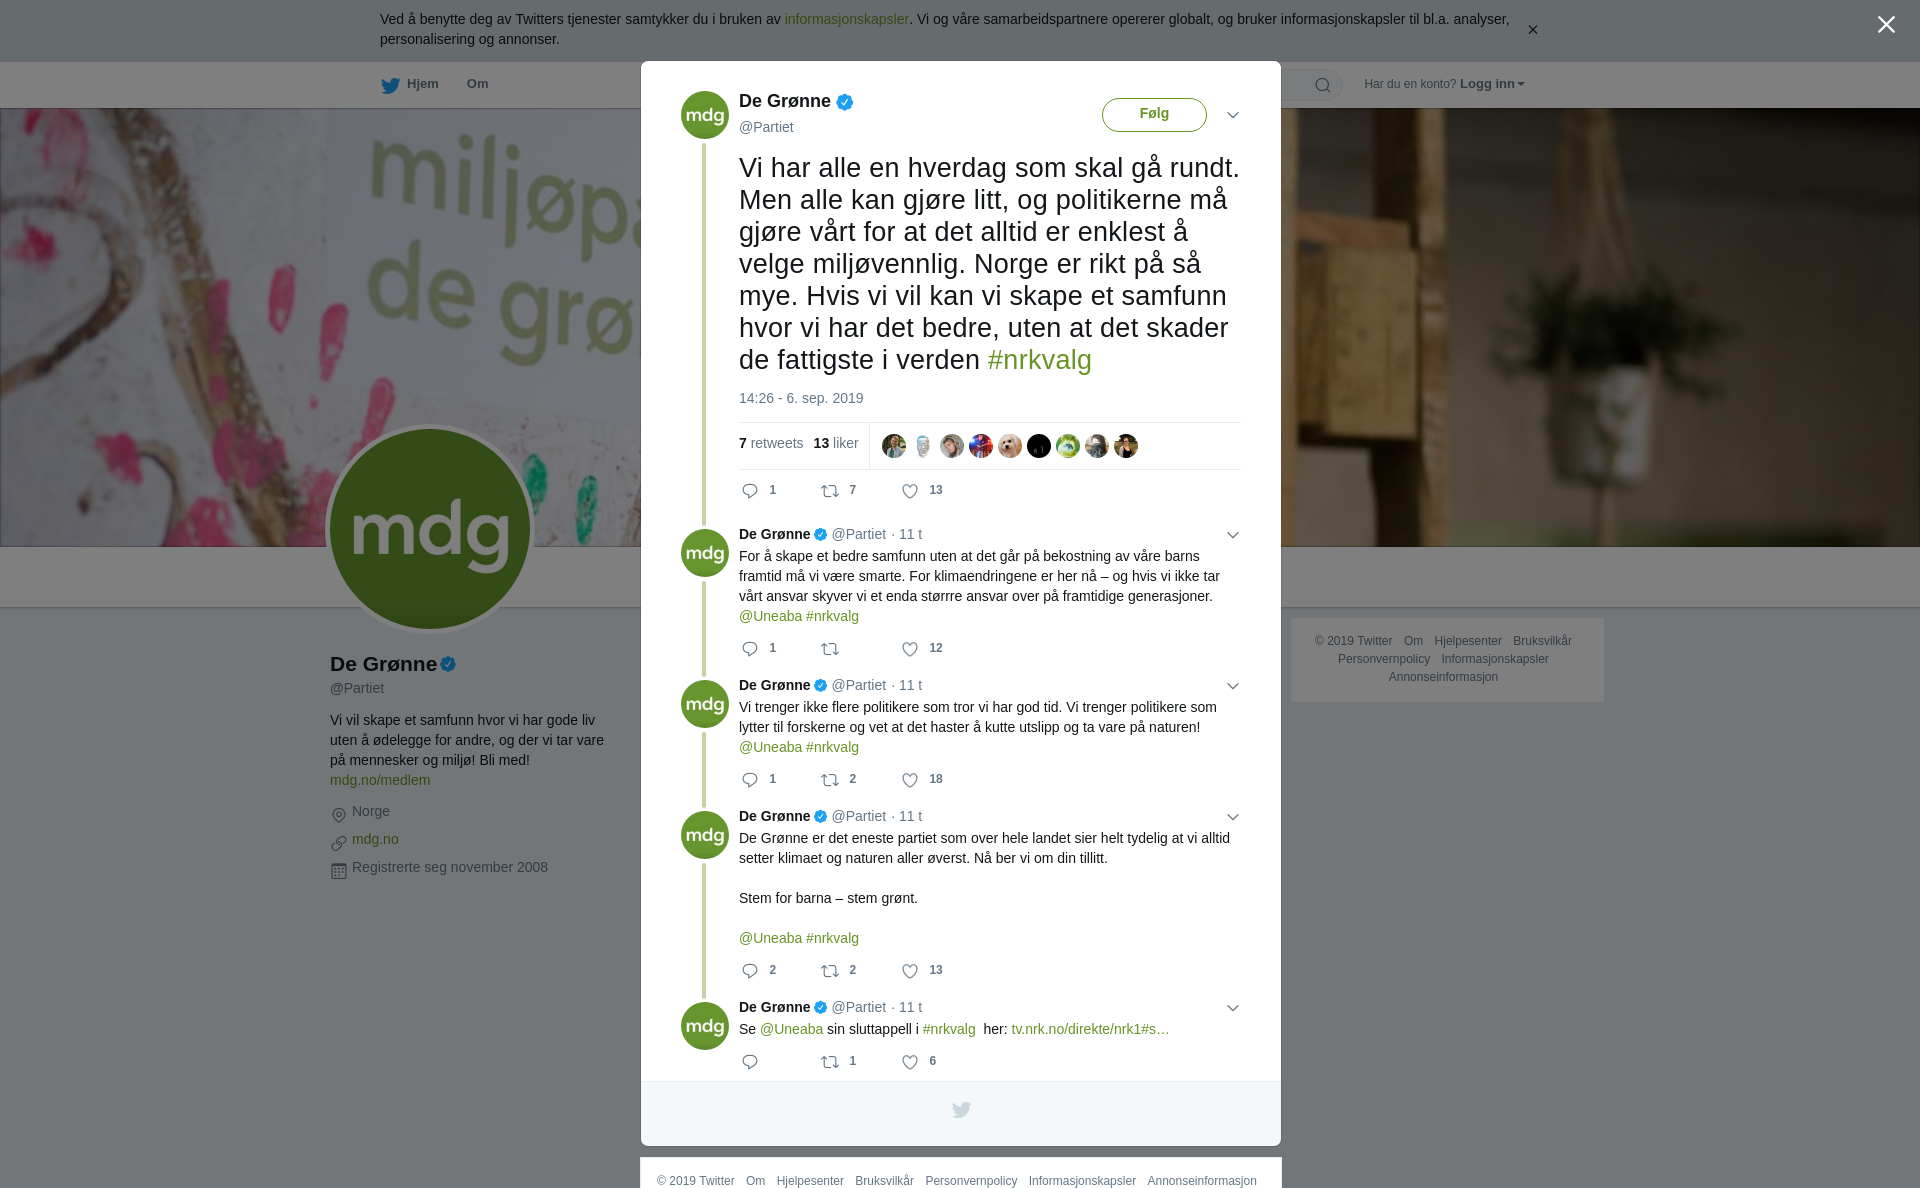Open the Logg inn dropdown
The image size is (1920, 1188).
click(x=1492, y=84)
